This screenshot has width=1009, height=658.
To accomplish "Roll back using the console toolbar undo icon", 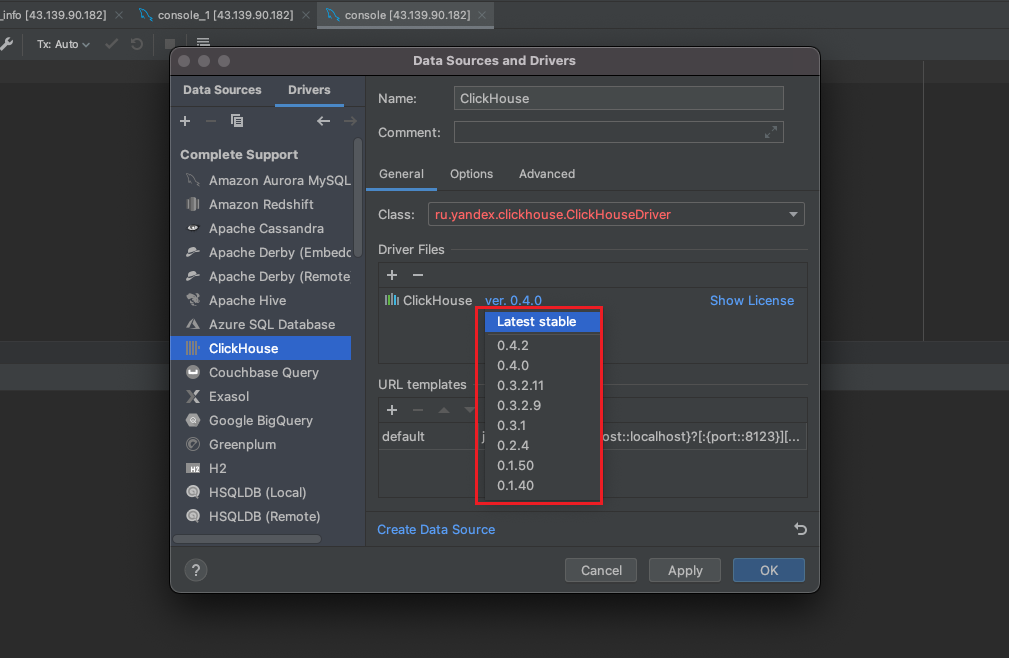I will coord(136,44).
